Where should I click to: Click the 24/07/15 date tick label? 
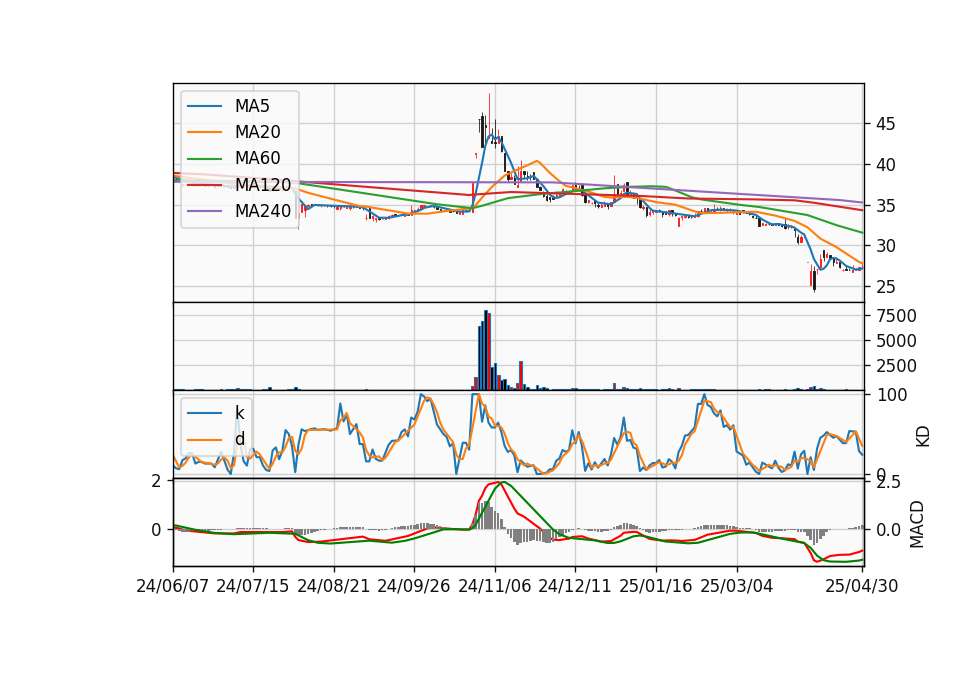(253, 586)
